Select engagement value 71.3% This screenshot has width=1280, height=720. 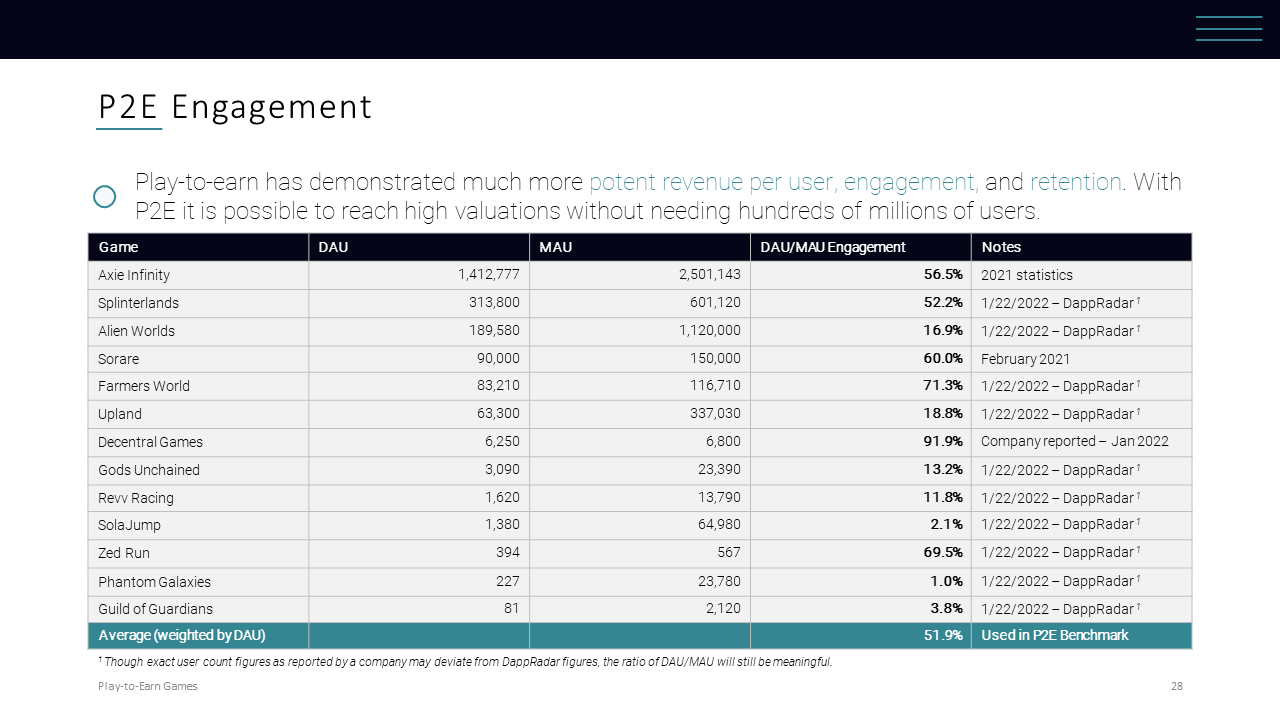[x=943, y=386]
